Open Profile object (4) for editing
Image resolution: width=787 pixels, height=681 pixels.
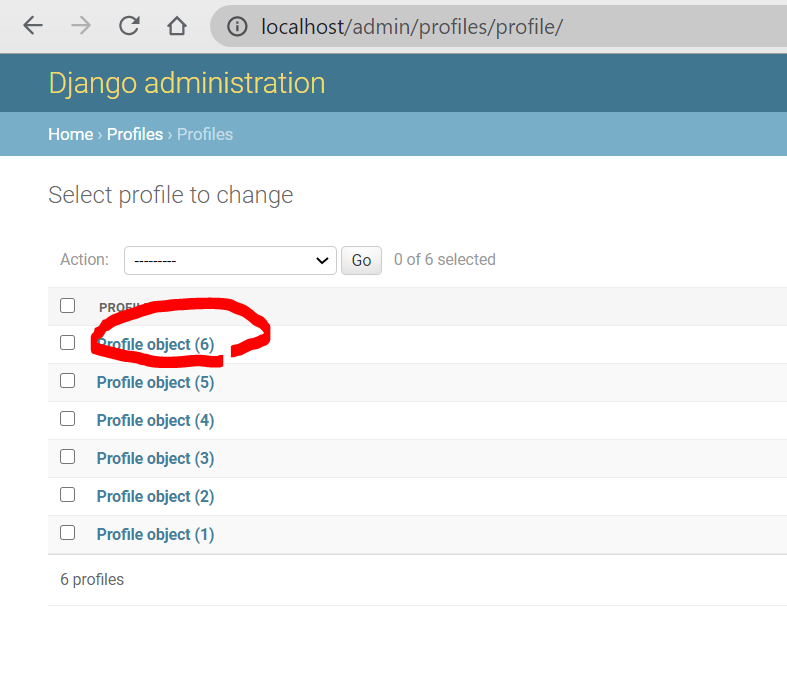click(x=156, y=421)
